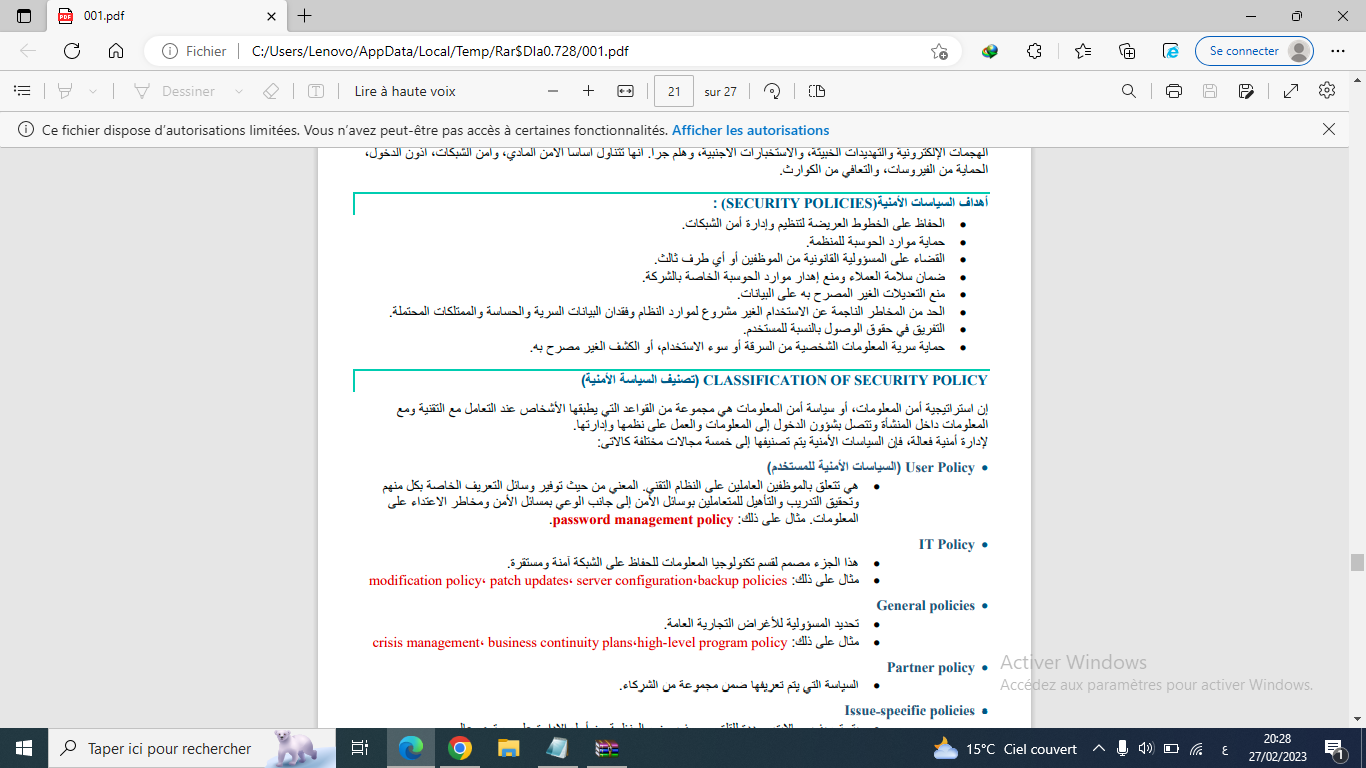Open WinRAR from the taskbar

[607, 748]
